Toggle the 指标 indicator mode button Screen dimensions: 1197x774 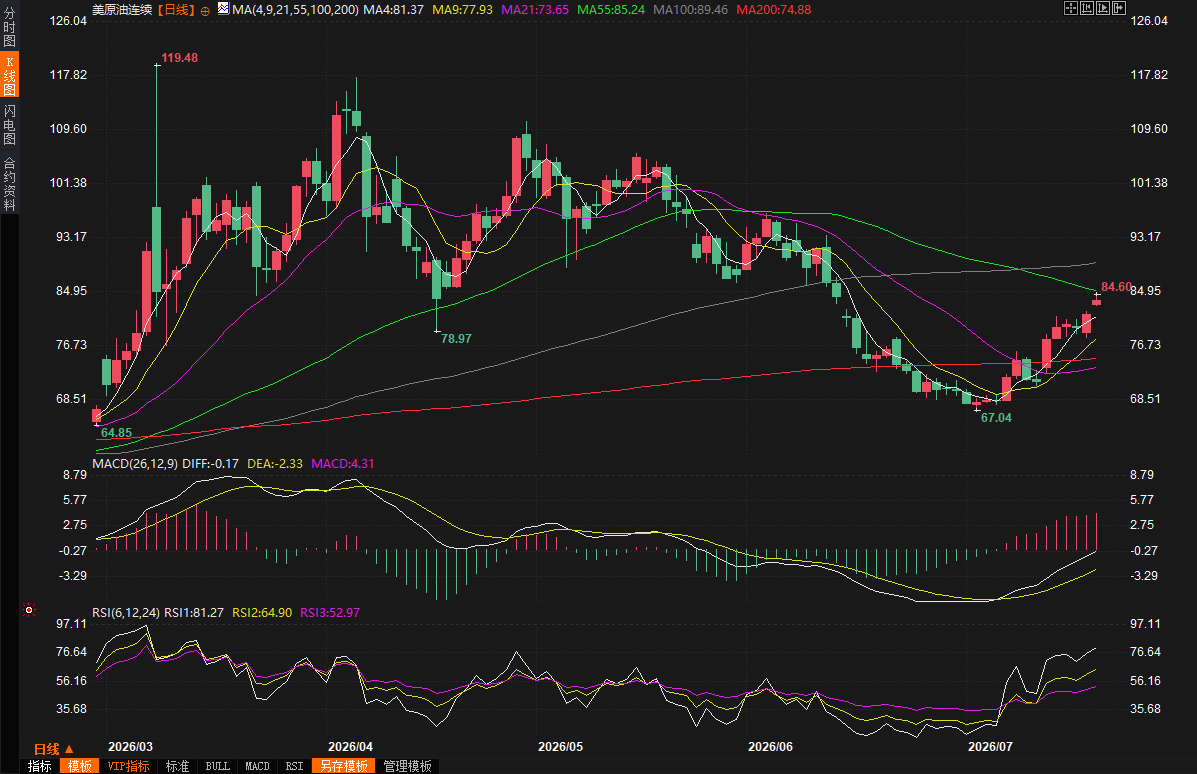40,766
